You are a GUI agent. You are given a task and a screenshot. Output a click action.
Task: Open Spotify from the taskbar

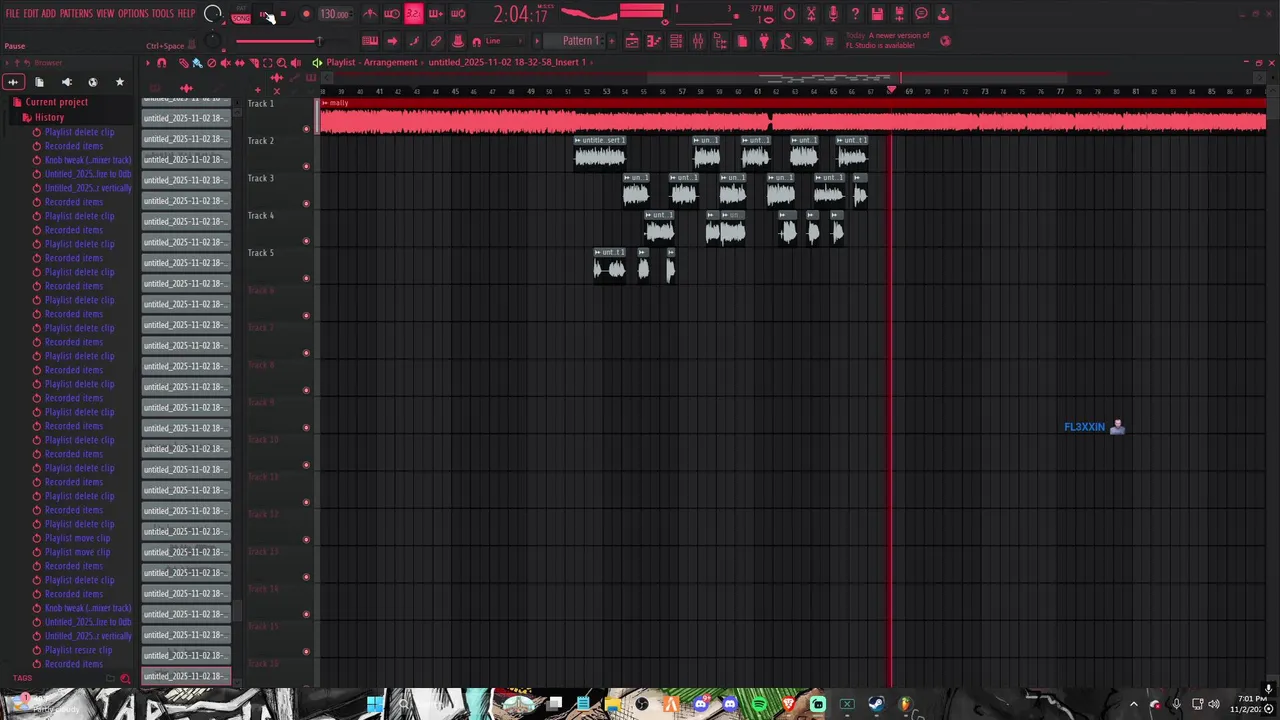click(759, 704)
